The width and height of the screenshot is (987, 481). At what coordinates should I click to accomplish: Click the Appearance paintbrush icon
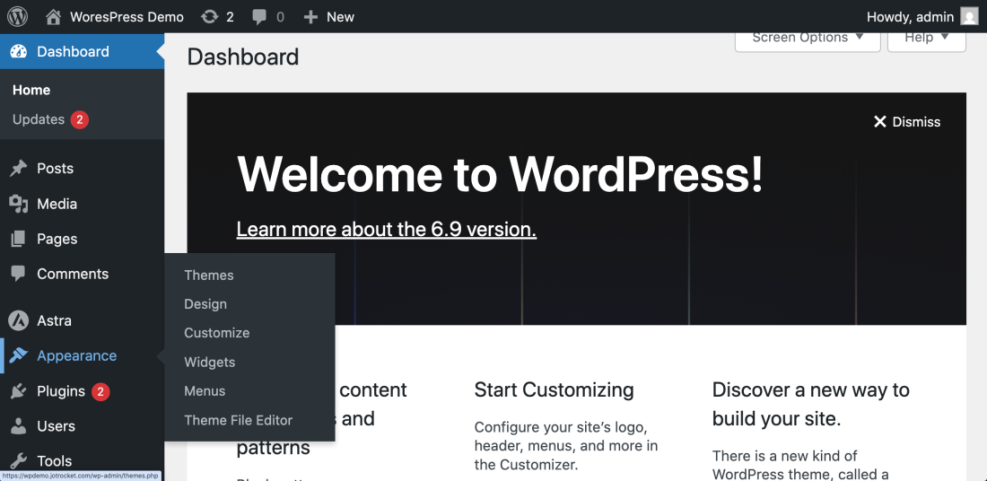(x=19, y=356)
